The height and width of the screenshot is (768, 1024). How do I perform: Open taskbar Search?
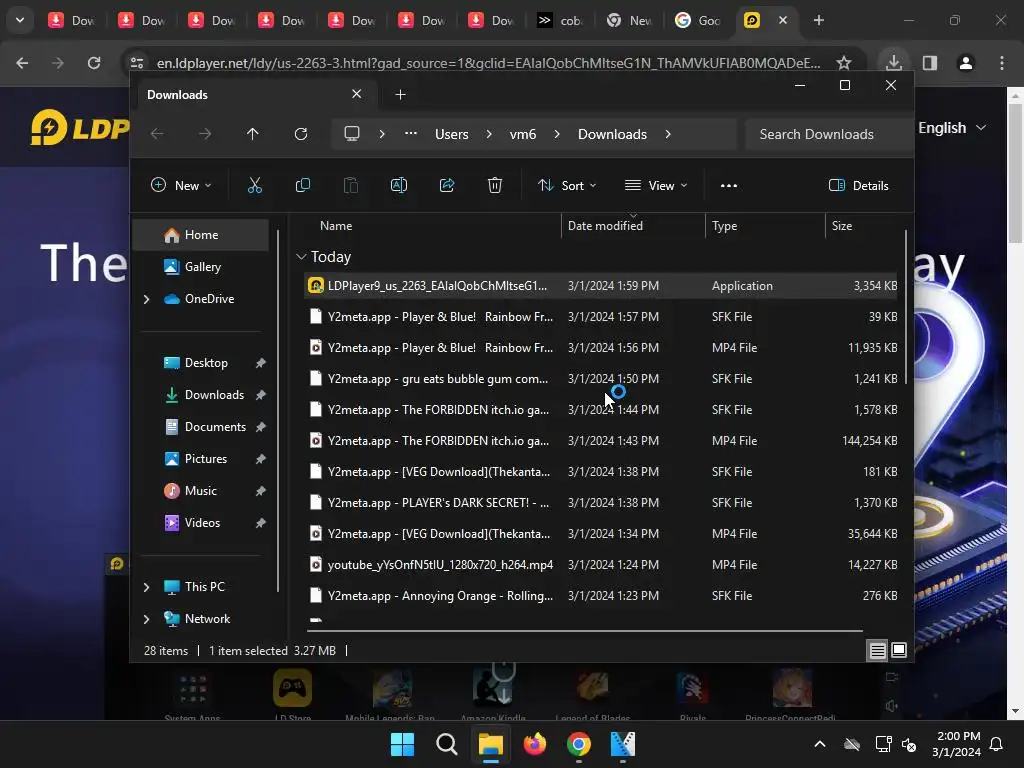tap(447, 744)
